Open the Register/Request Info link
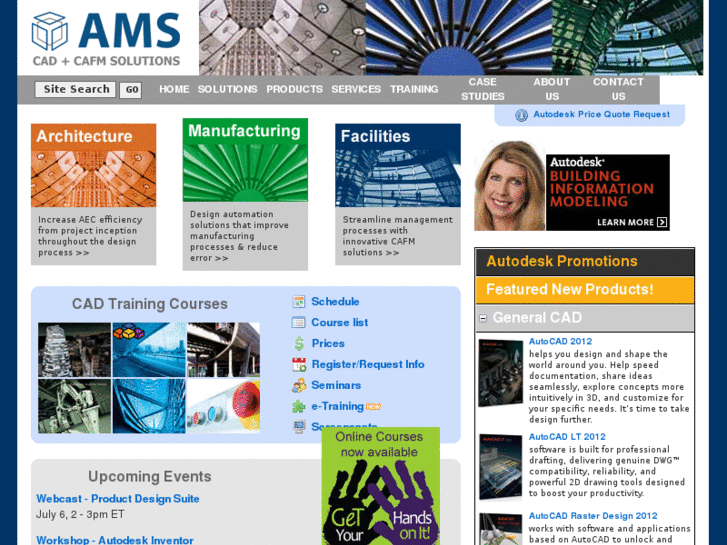This screenshot has width=727, height=545. (x=368, y=365)
